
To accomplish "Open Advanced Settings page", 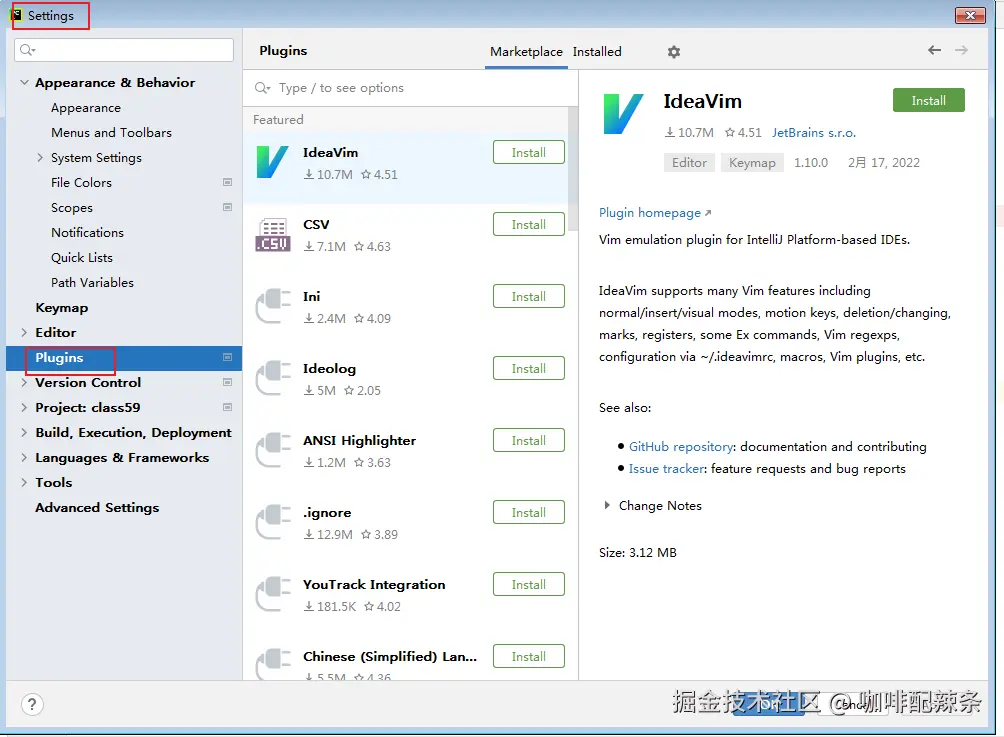I will tap(97, 507).
